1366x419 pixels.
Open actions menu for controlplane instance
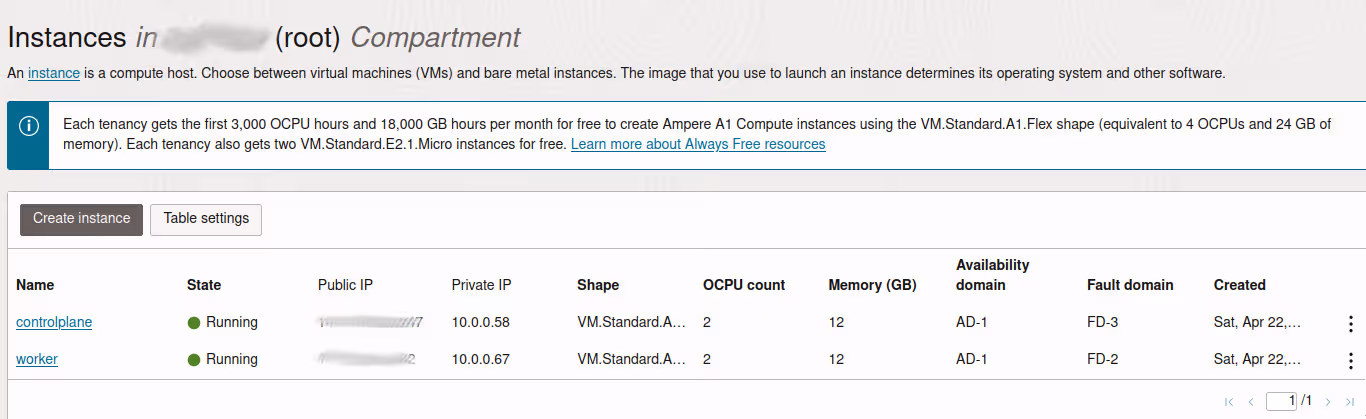[1351, 323]
